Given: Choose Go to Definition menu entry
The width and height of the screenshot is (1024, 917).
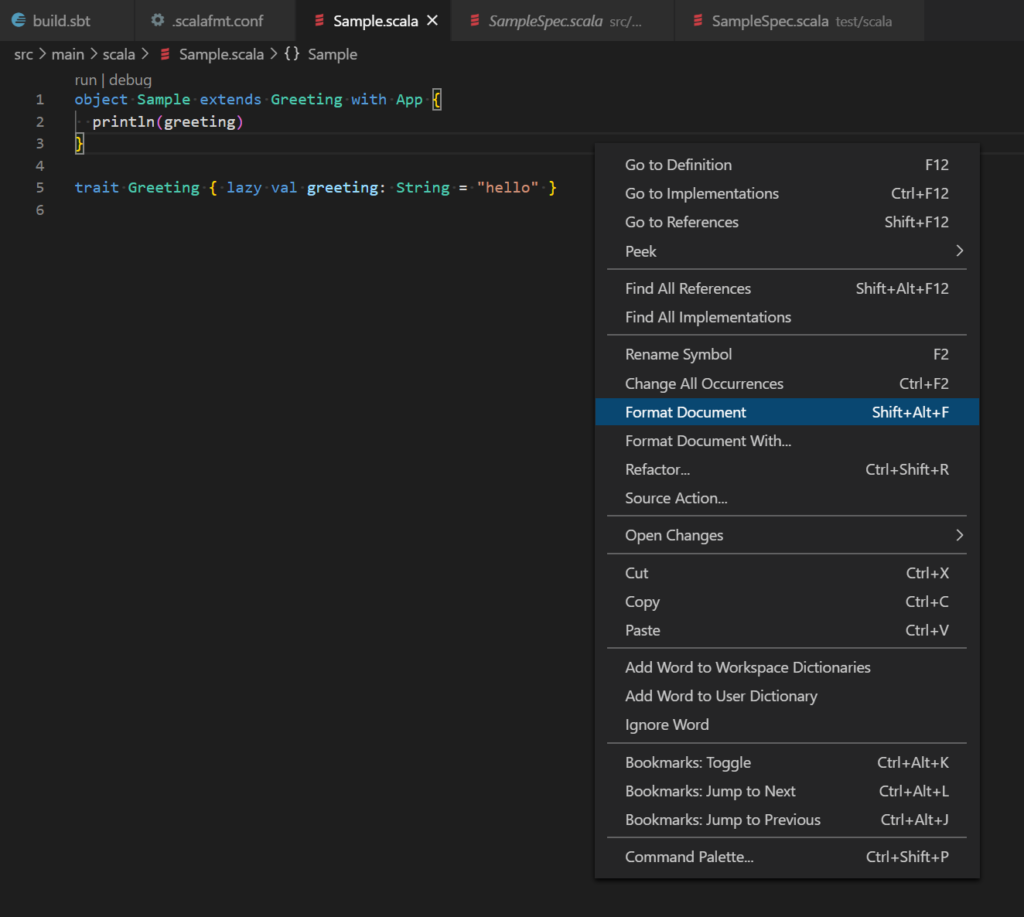Looking at the screenshot, I should click(x=678, y=165).
